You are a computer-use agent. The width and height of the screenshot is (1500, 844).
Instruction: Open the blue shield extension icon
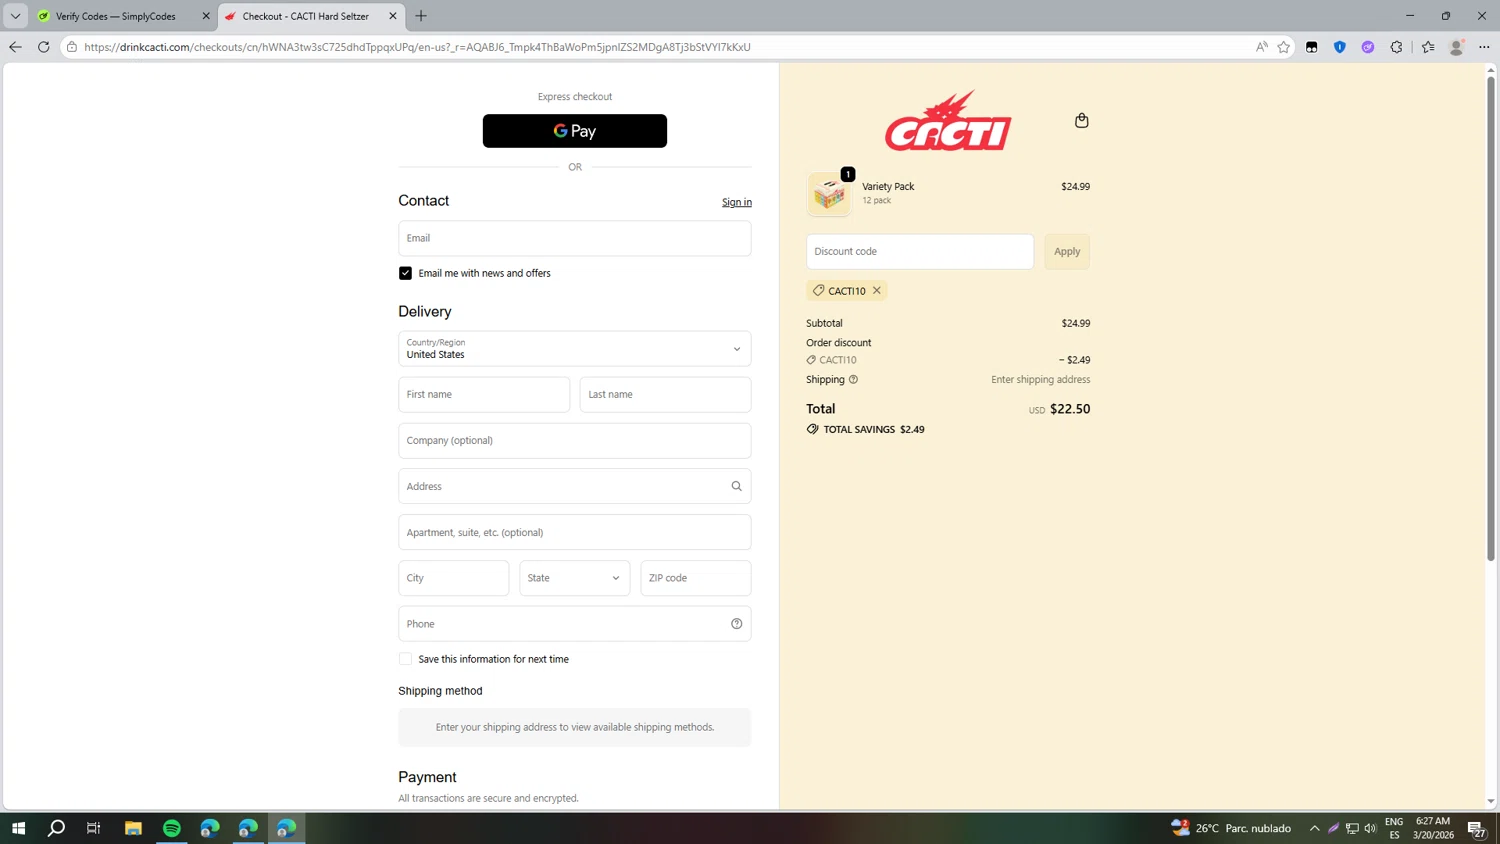pos(1340,47)
